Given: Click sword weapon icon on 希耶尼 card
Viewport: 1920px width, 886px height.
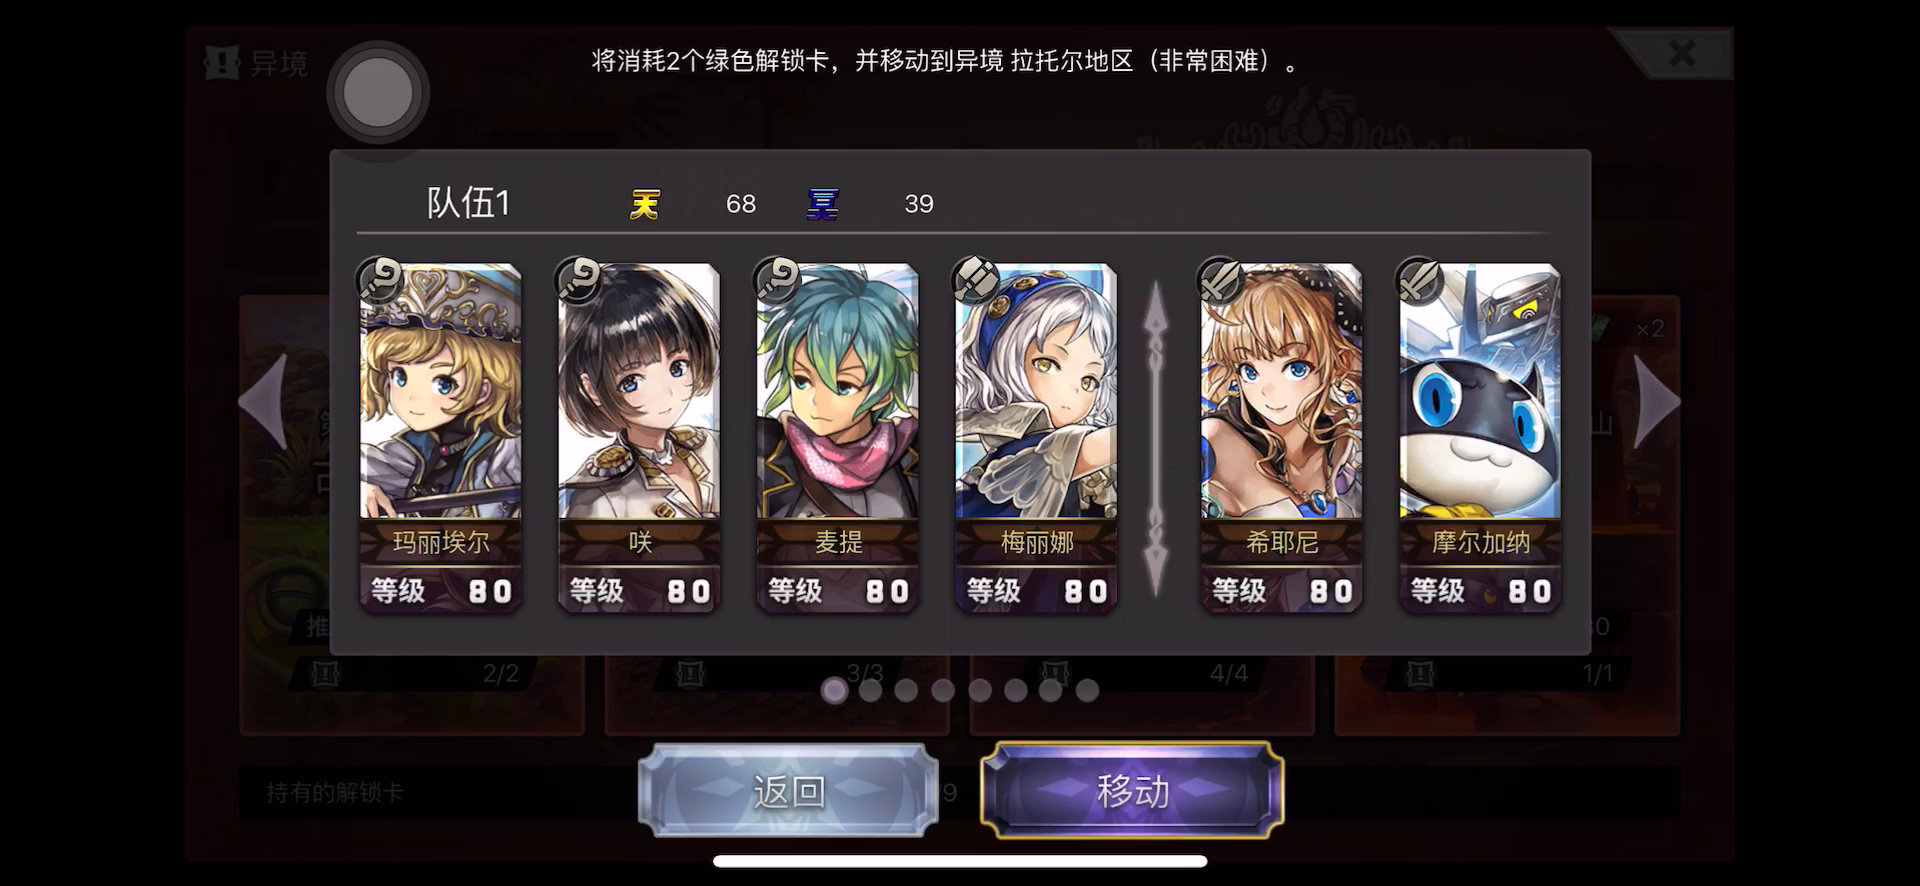Looking at the screenshot, I should click(x=1220, y=279).
